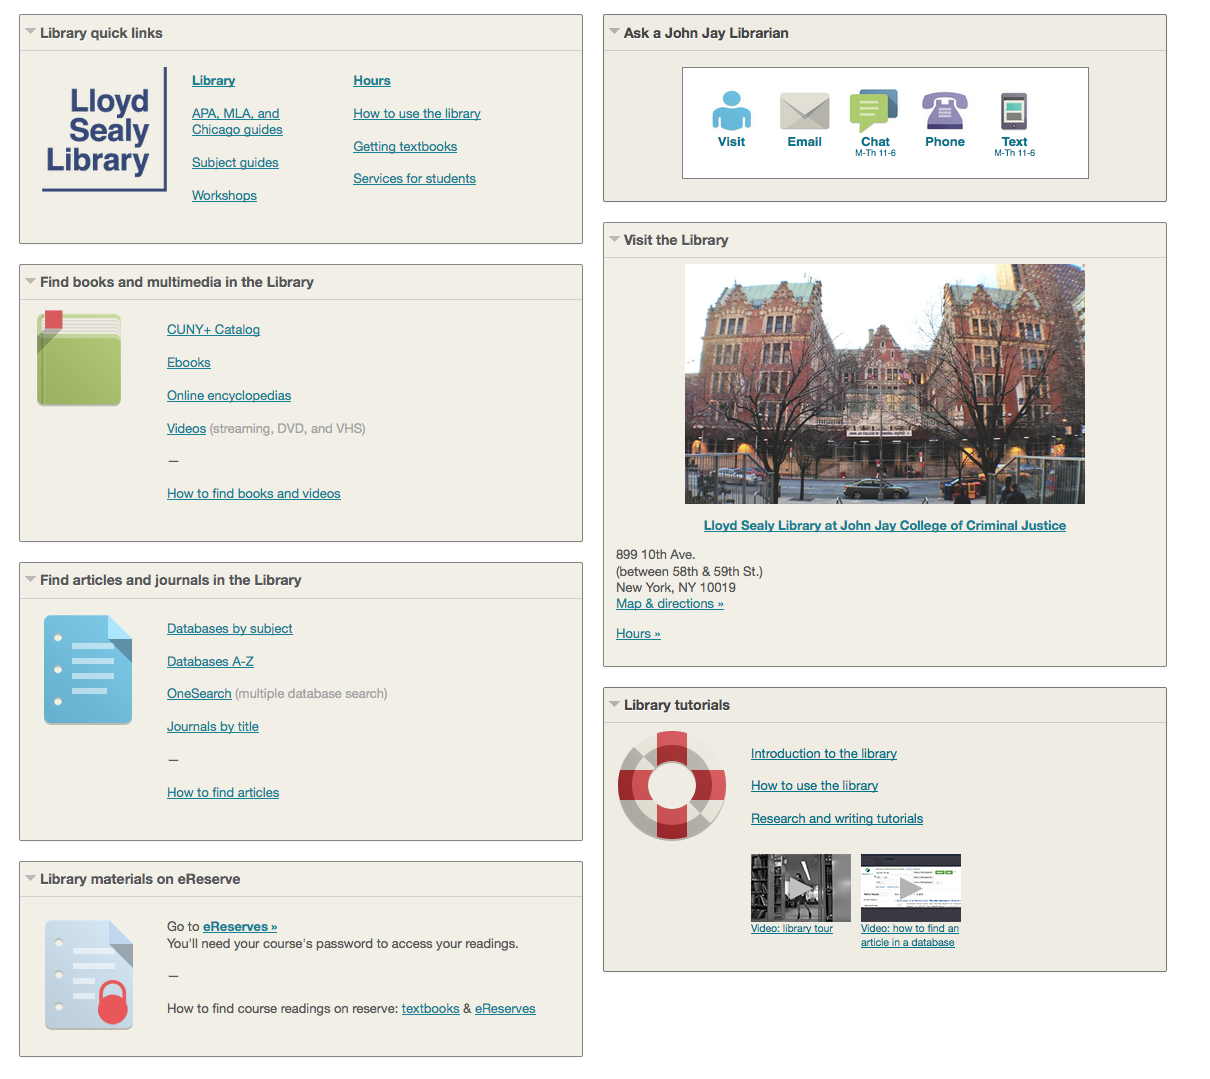This screenshot has height=1079, width=1210.
Task: Click the locked document eReserve icon
Action: (89, 975)
